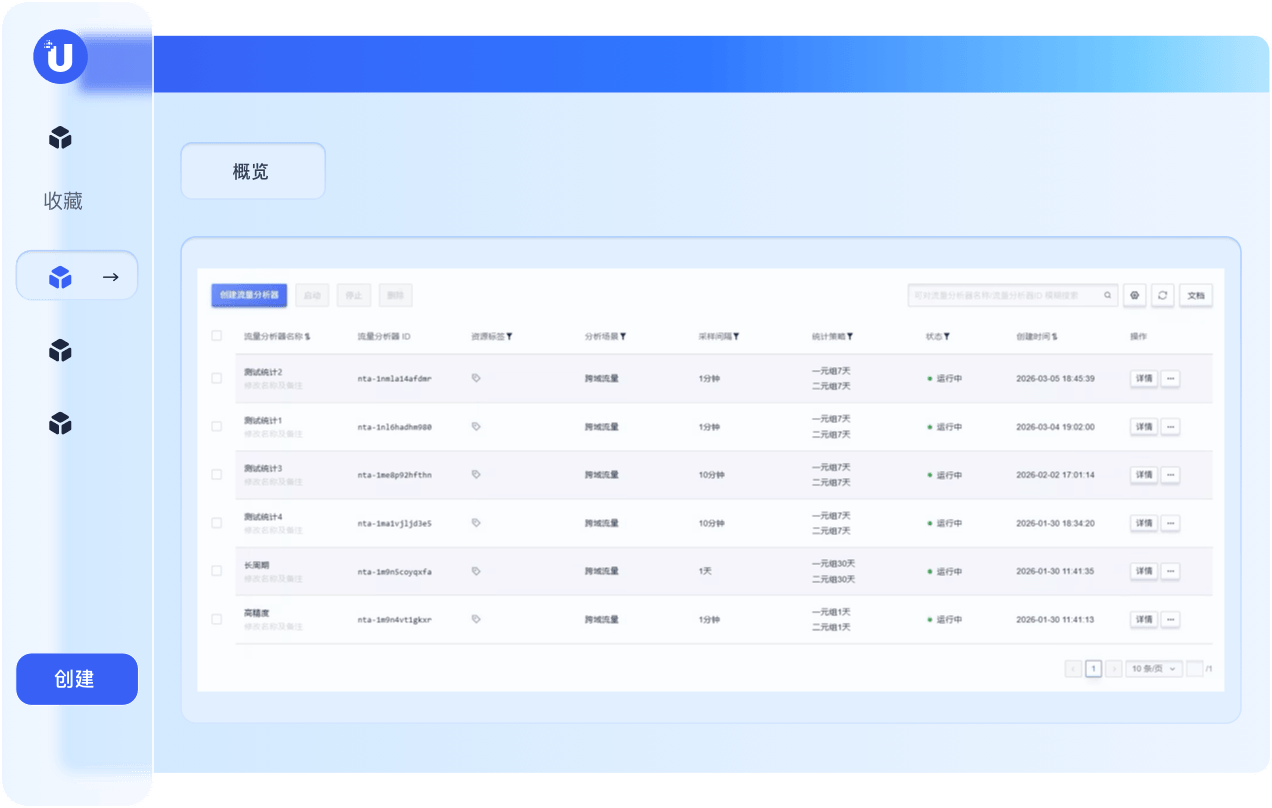Click the search magnifier icon
Screen dimensions: 1272x808
[x=1107, y=295]
